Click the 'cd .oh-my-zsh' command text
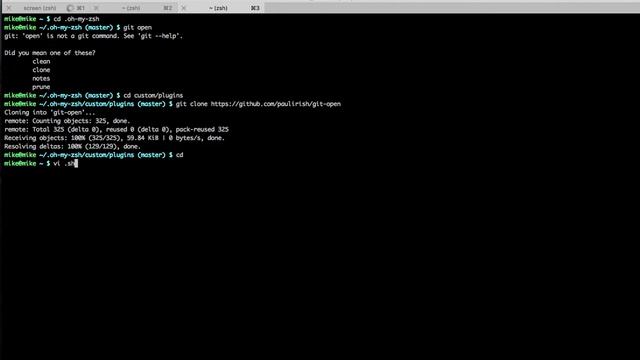The width and height of the screenshot is (640, 360). point(76,19)
